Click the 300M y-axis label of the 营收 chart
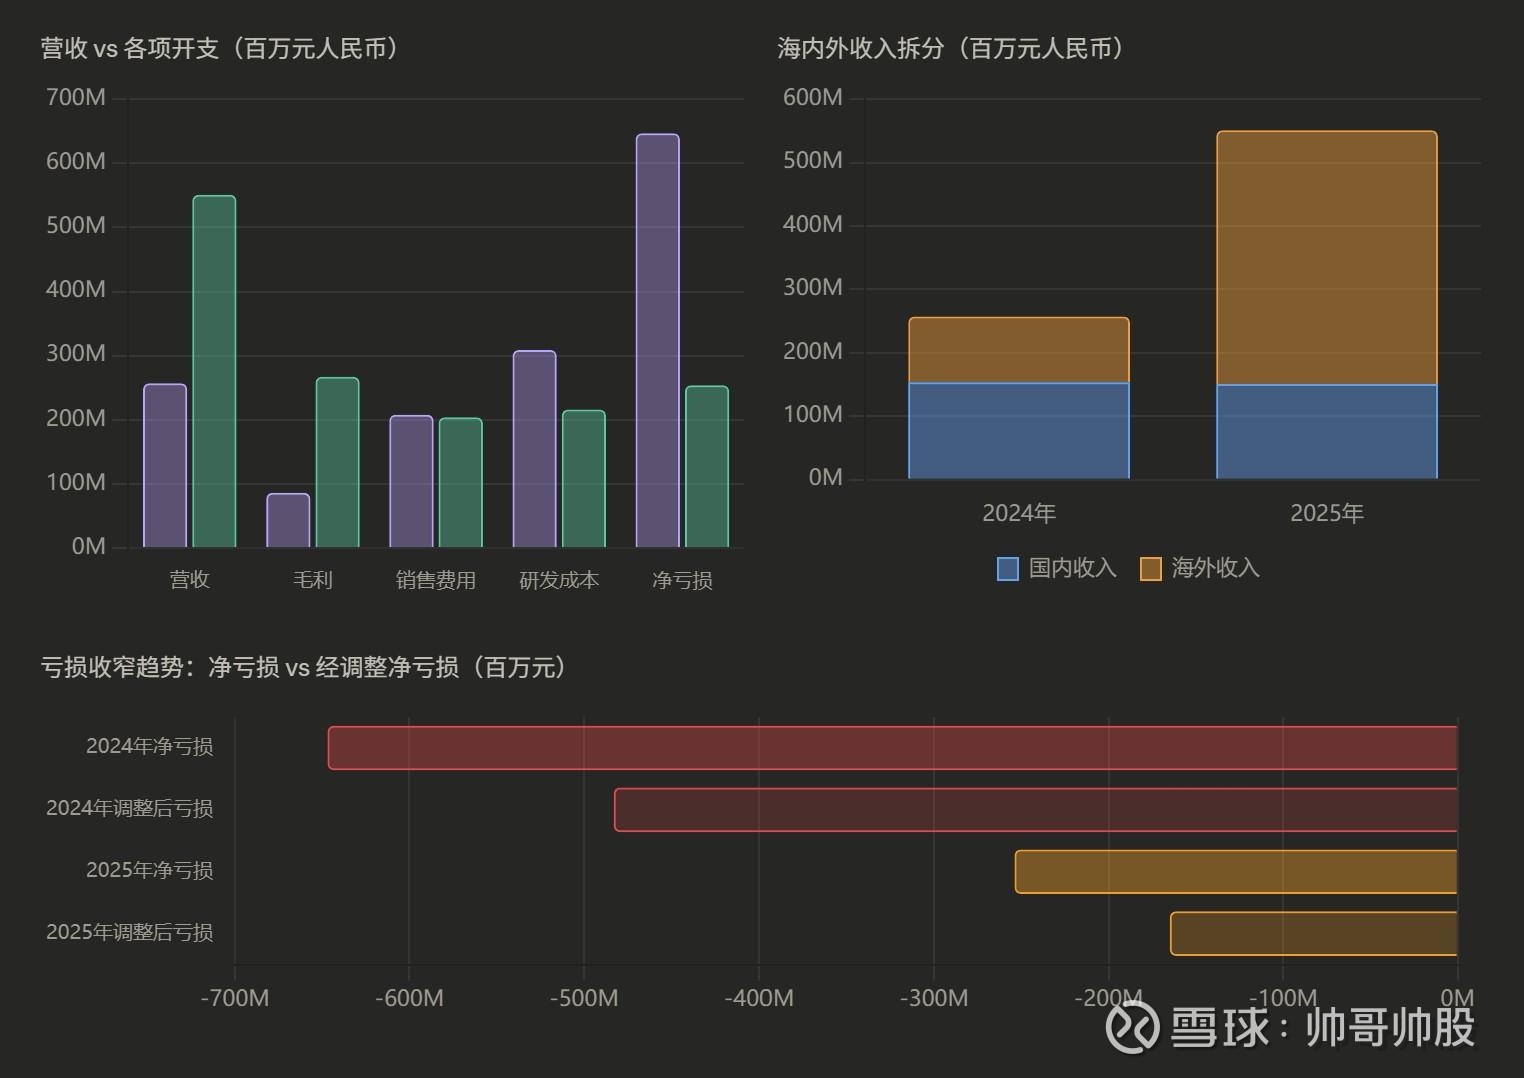This screenshot has height=1078, width=1524. pyautogui.click(x=76, y=353)
